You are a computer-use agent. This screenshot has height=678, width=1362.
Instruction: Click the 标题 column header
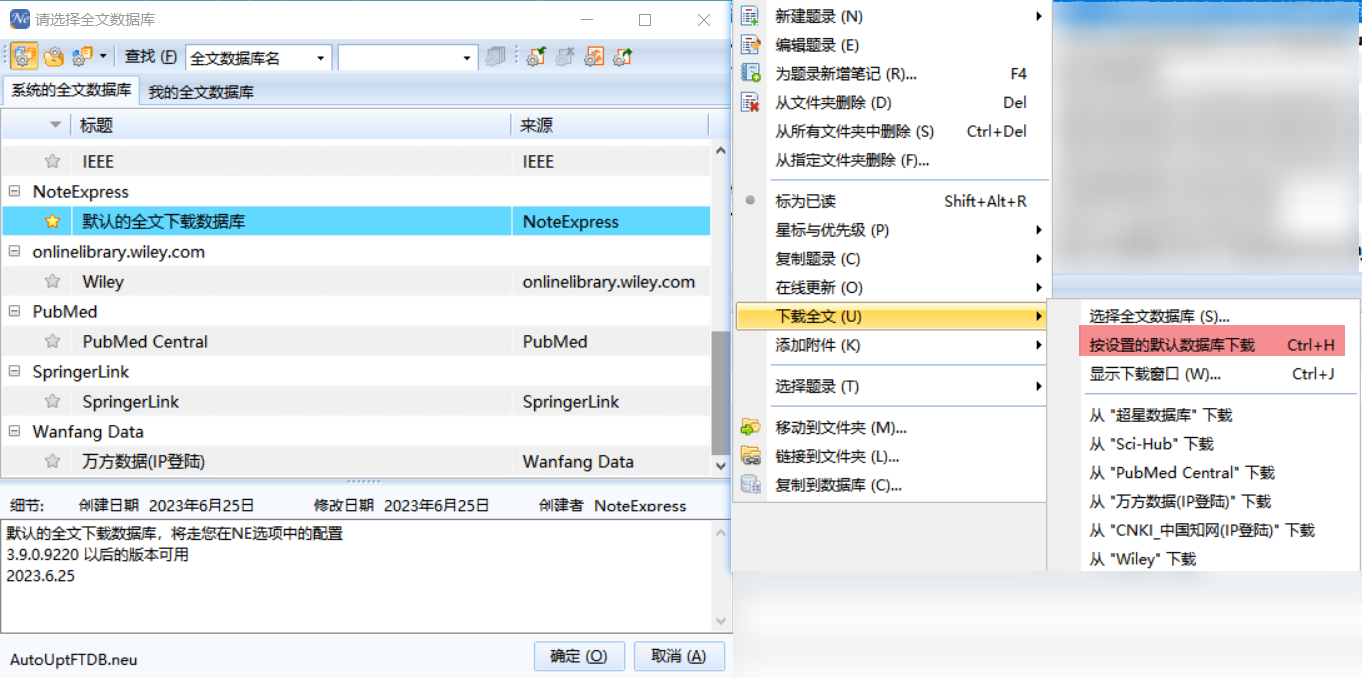291,125
